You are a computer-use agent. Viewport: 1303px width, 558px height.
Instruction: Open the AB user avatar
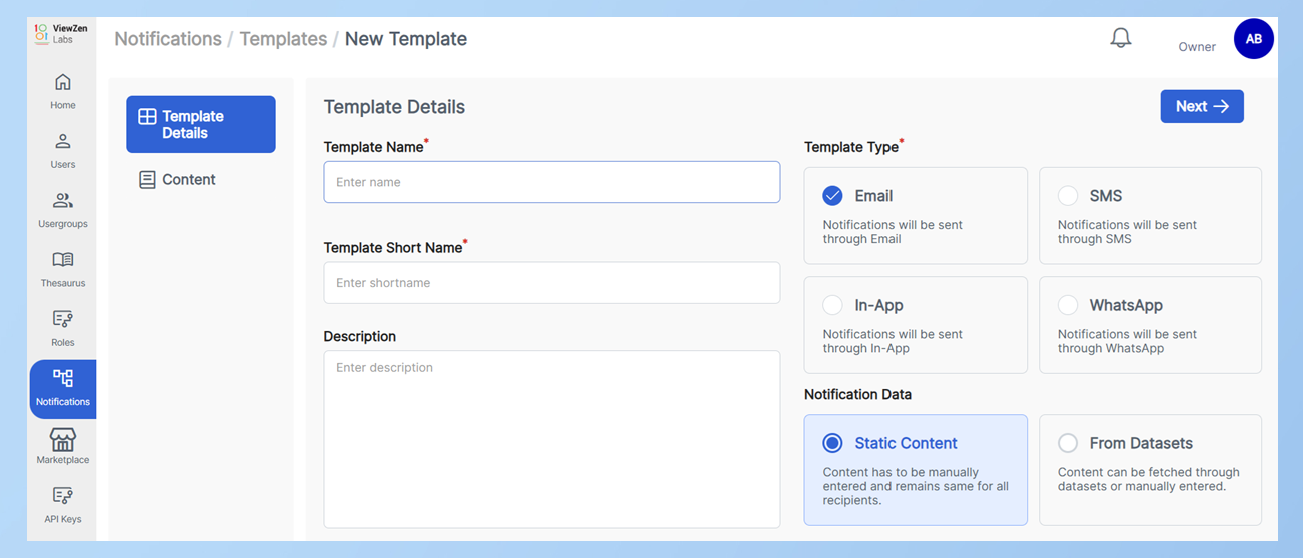(1253, 39)
